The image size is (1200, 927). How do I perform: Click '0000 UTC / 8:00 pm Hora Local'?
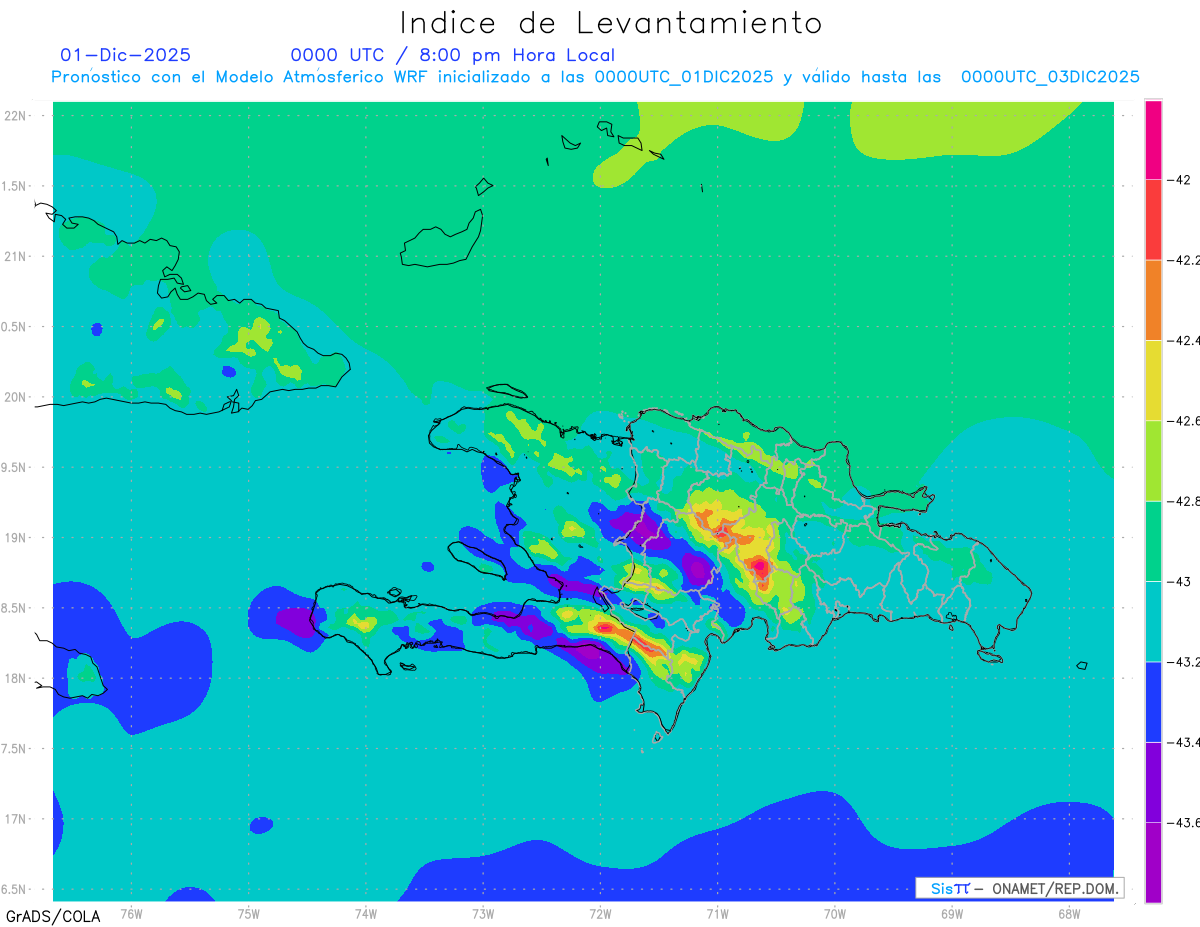coord(453,55)
